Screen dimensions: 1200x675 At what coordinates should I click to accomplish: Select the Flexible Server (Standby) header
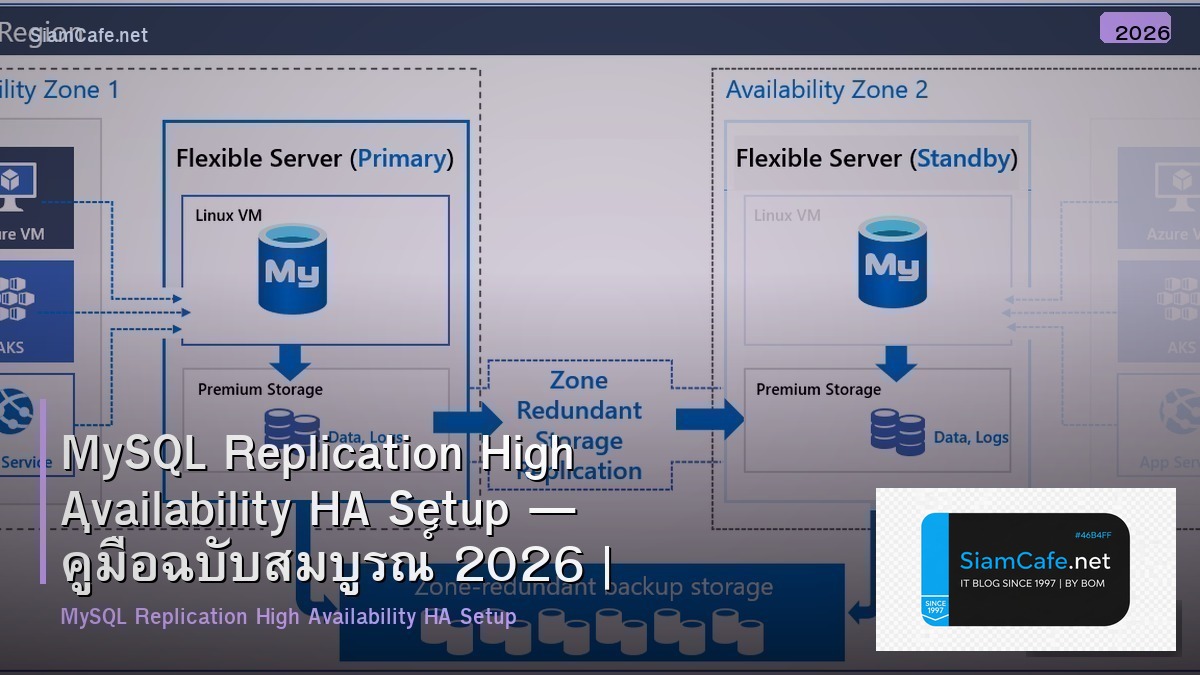click(x=875, y=158)
